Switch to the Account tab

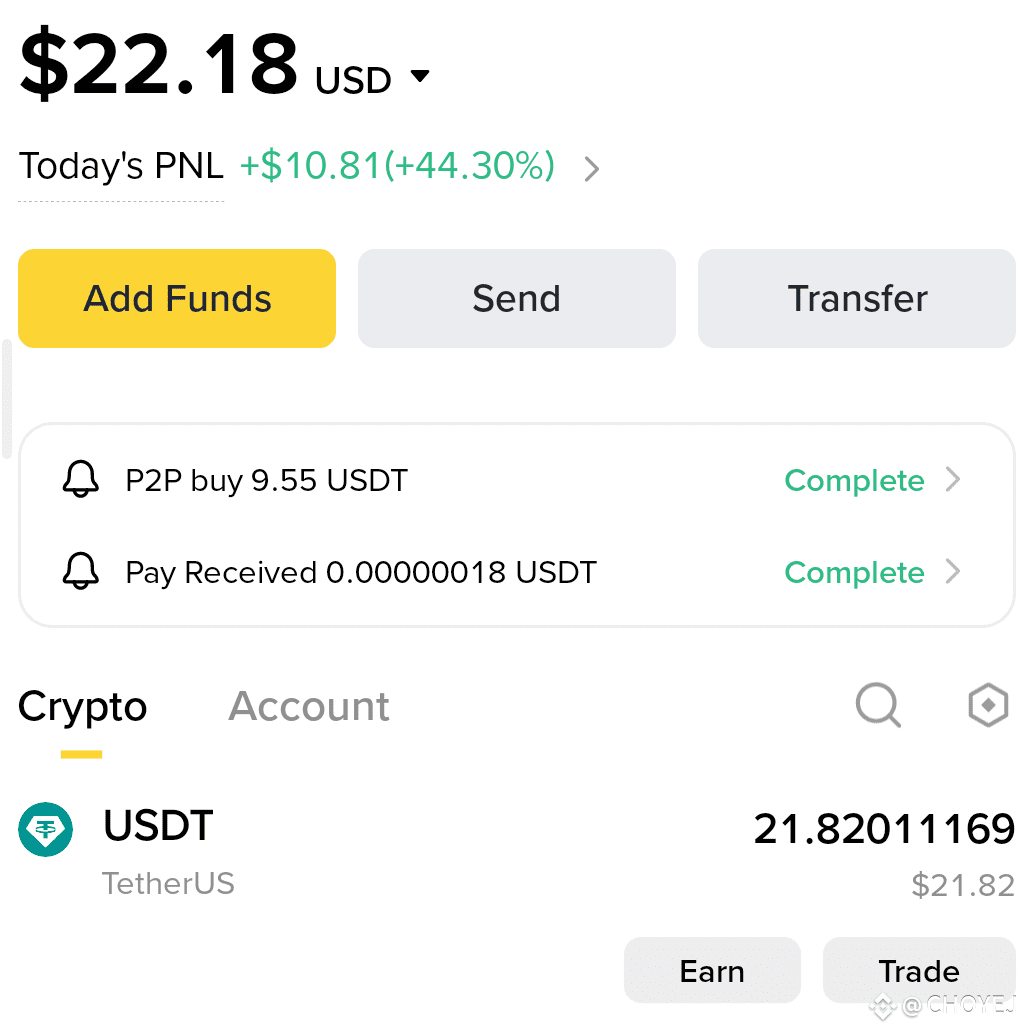[309, 706]
